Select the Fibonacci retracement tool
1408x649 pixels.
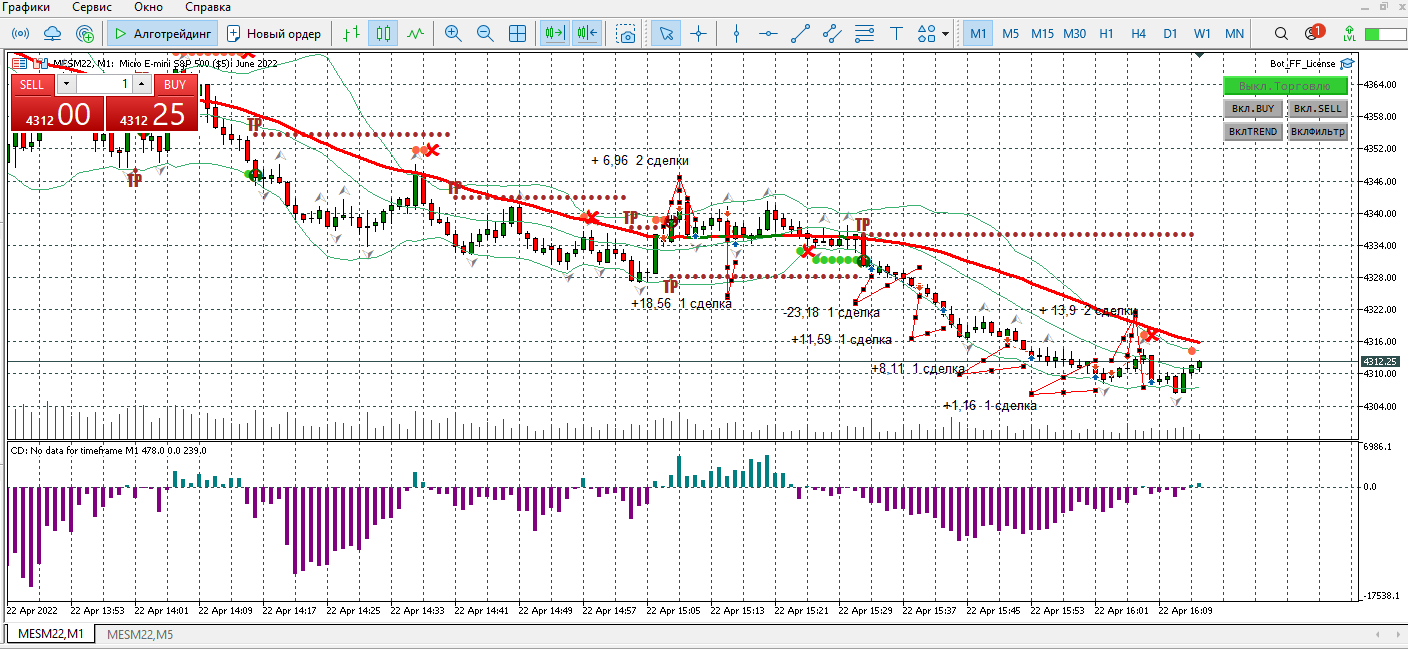tap(864, 33)
